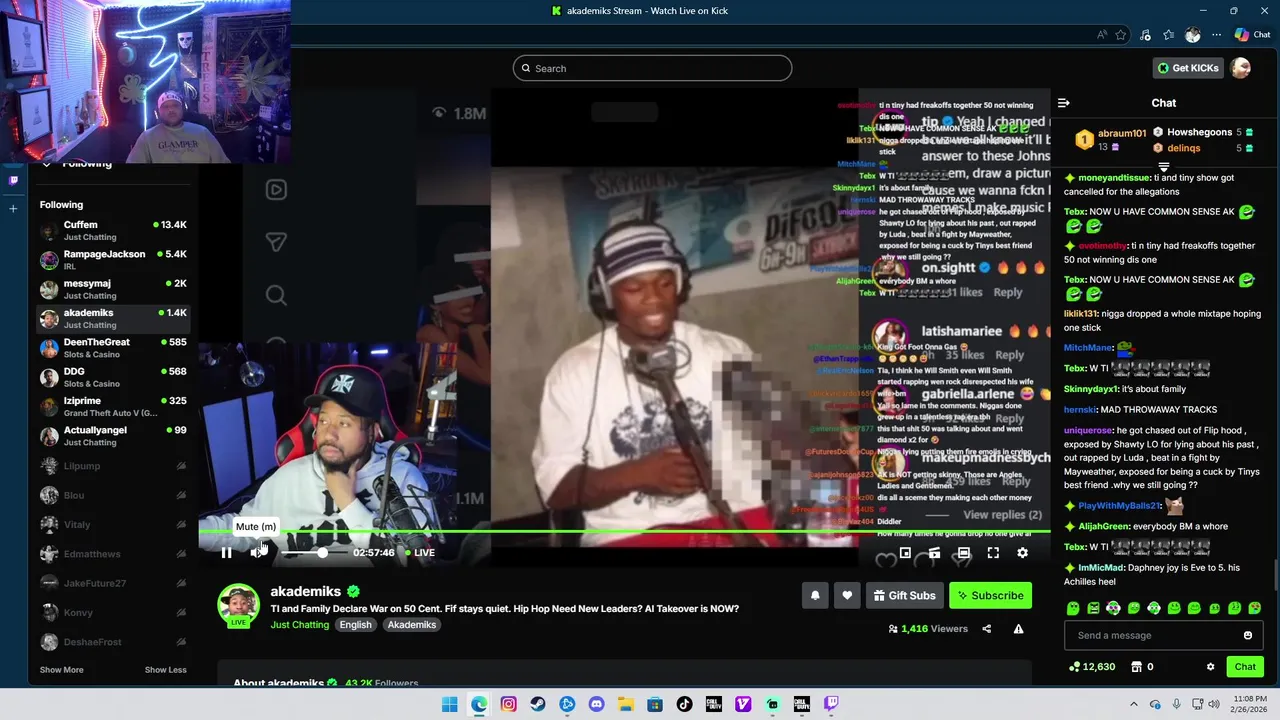
Task: Share the stream via share icon
Action: (x=987, y=629)
